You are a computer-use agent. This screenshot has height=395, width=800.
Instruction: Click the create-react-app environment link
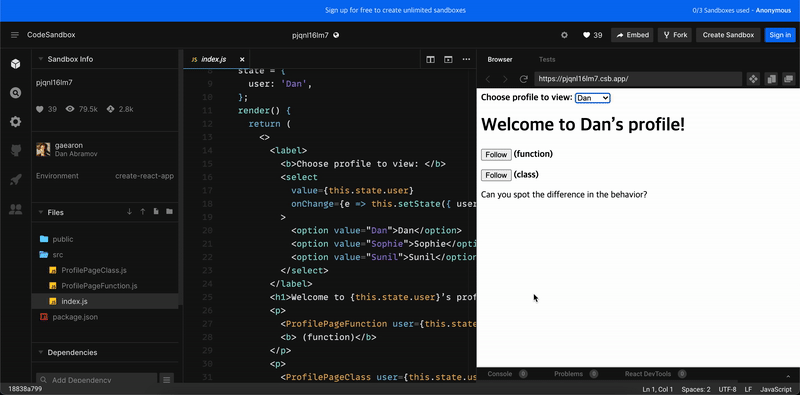point(144,176)
